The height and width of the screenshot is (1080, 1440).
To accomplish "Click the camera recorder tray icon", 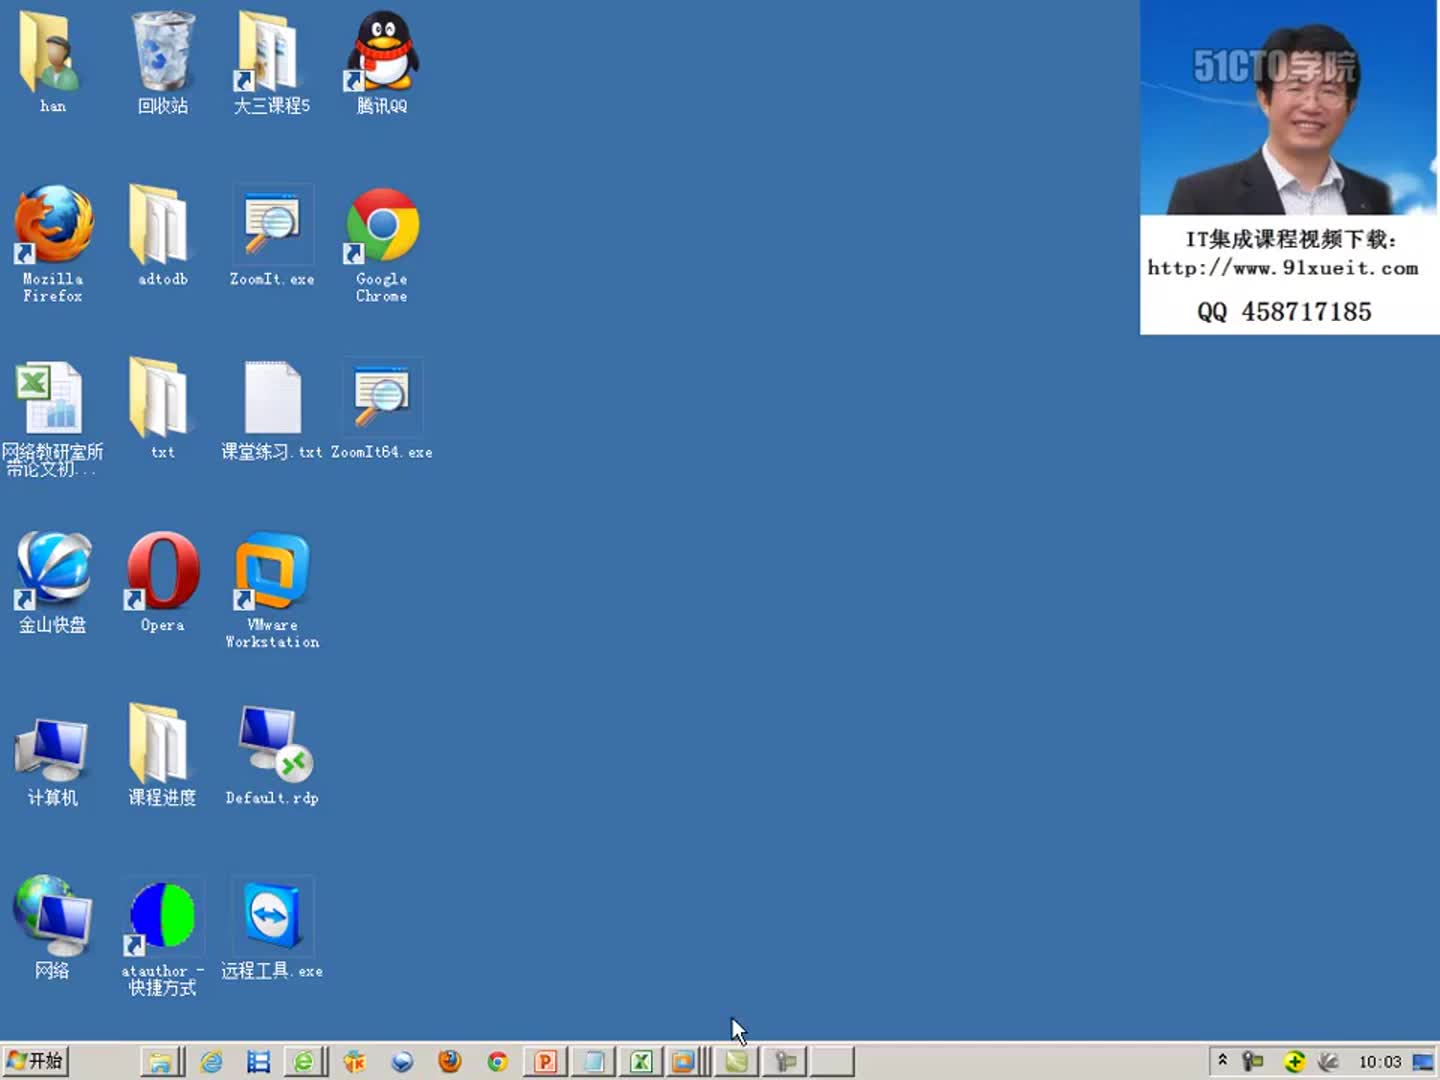I will point(1253,1061).
